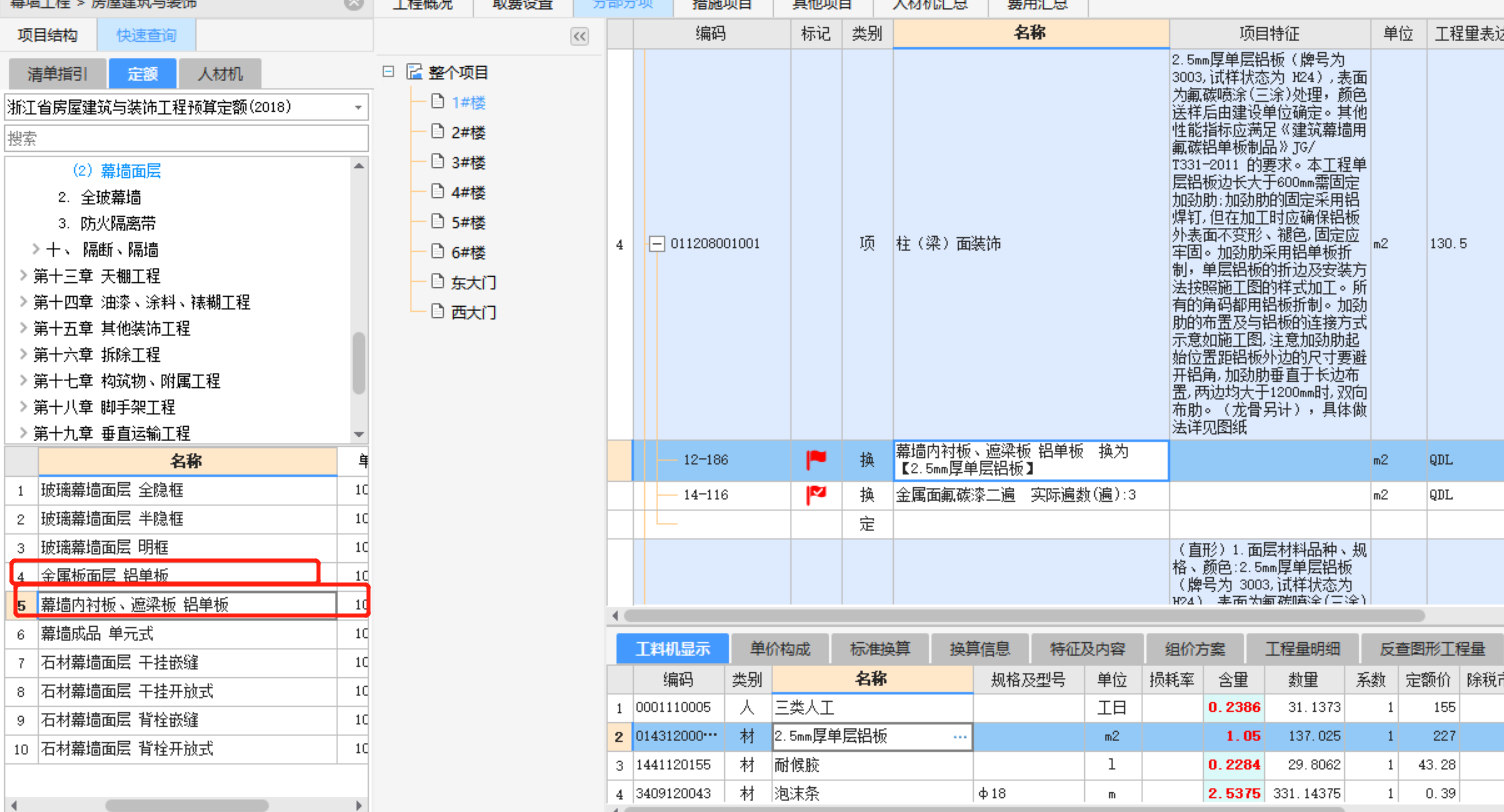Viewport: 1504px width, 812px height.
Task: Click the bill table horizontal scrollbar
Action: (x=1023, y=616)
